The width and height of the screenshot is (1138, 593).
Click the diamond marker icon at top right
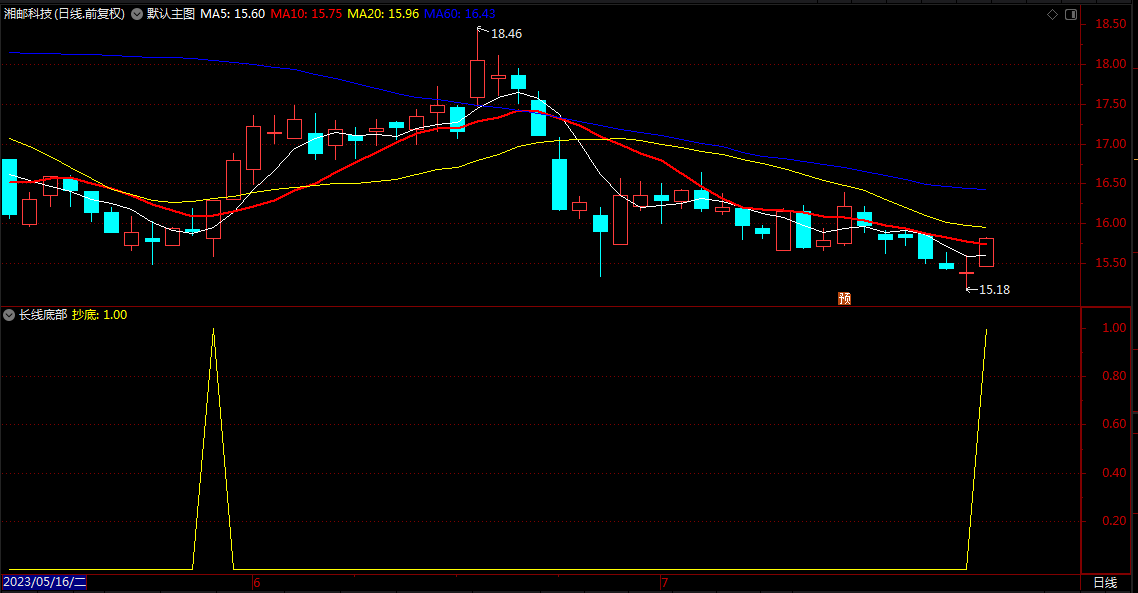point(1052,15)
